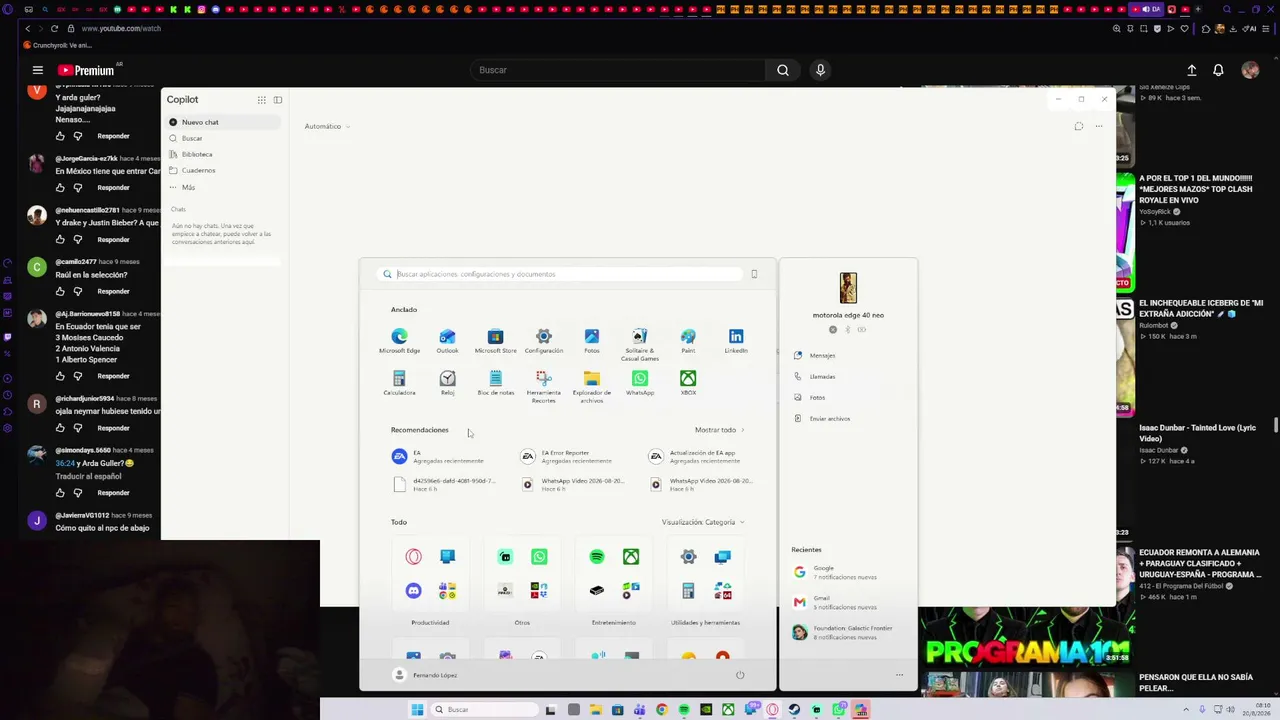This screenshot has height=720, width=1280.
Task: Launch Outlook from the Start menu
Action: coord(447,341)
